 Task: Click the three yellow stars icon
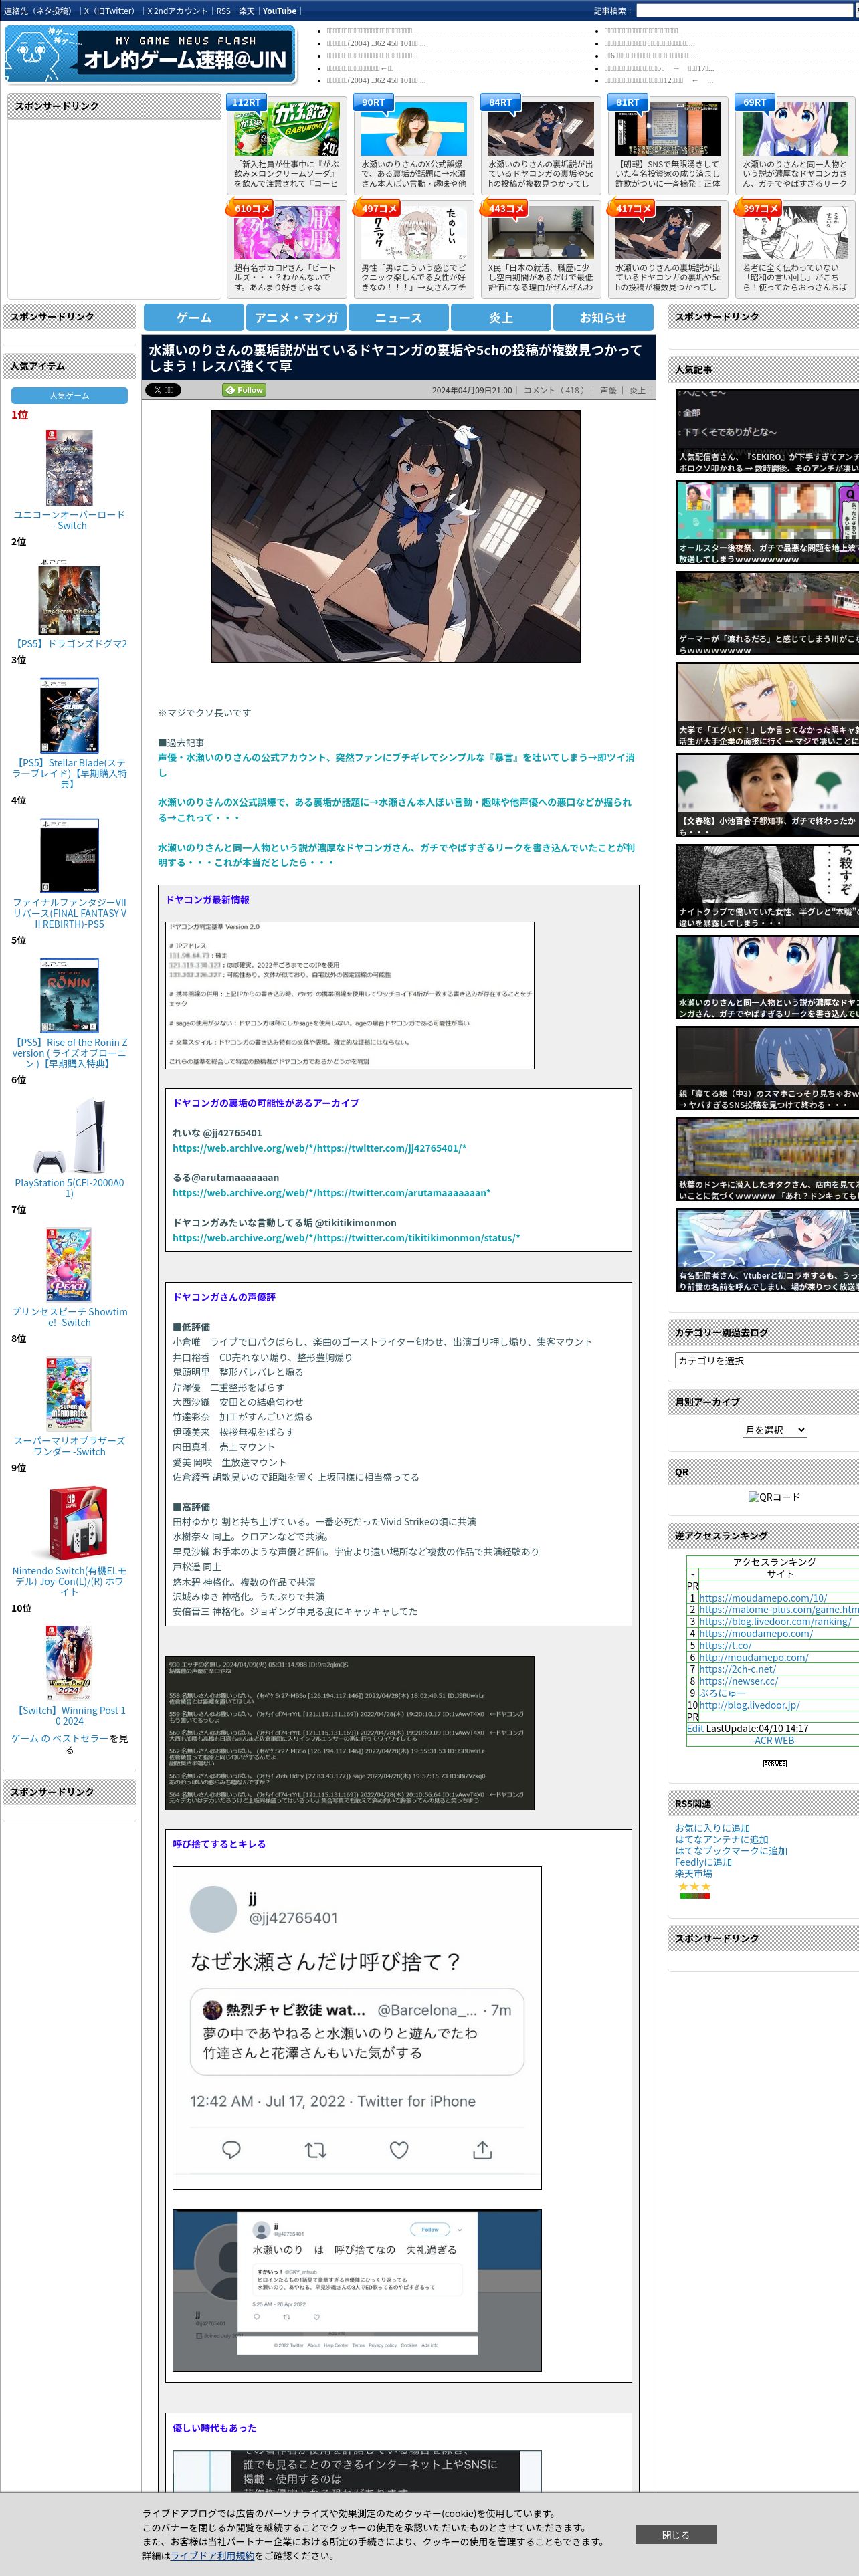coord(694,1887)
